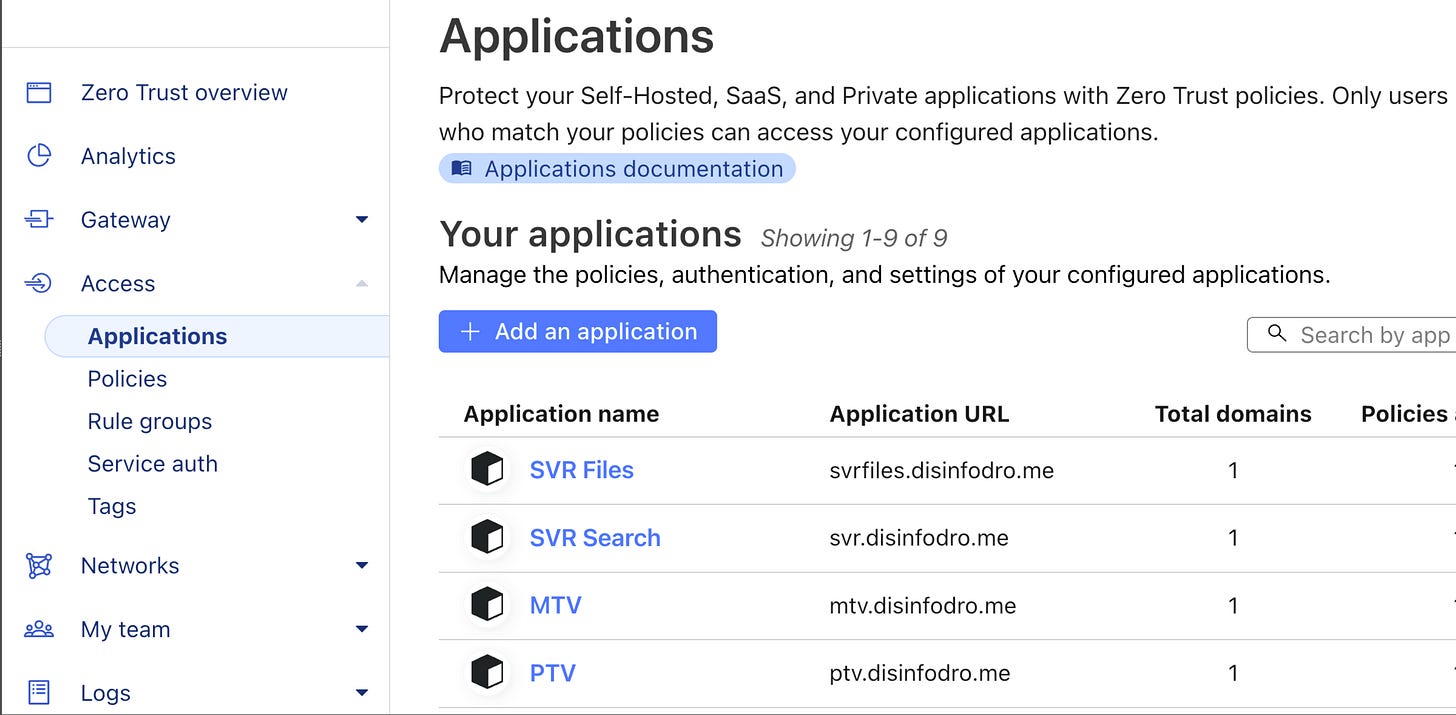Click the ptv.disinfodro.me URL cell
This screenshot has height=715, width=1456.
click(x=920, y=673)
